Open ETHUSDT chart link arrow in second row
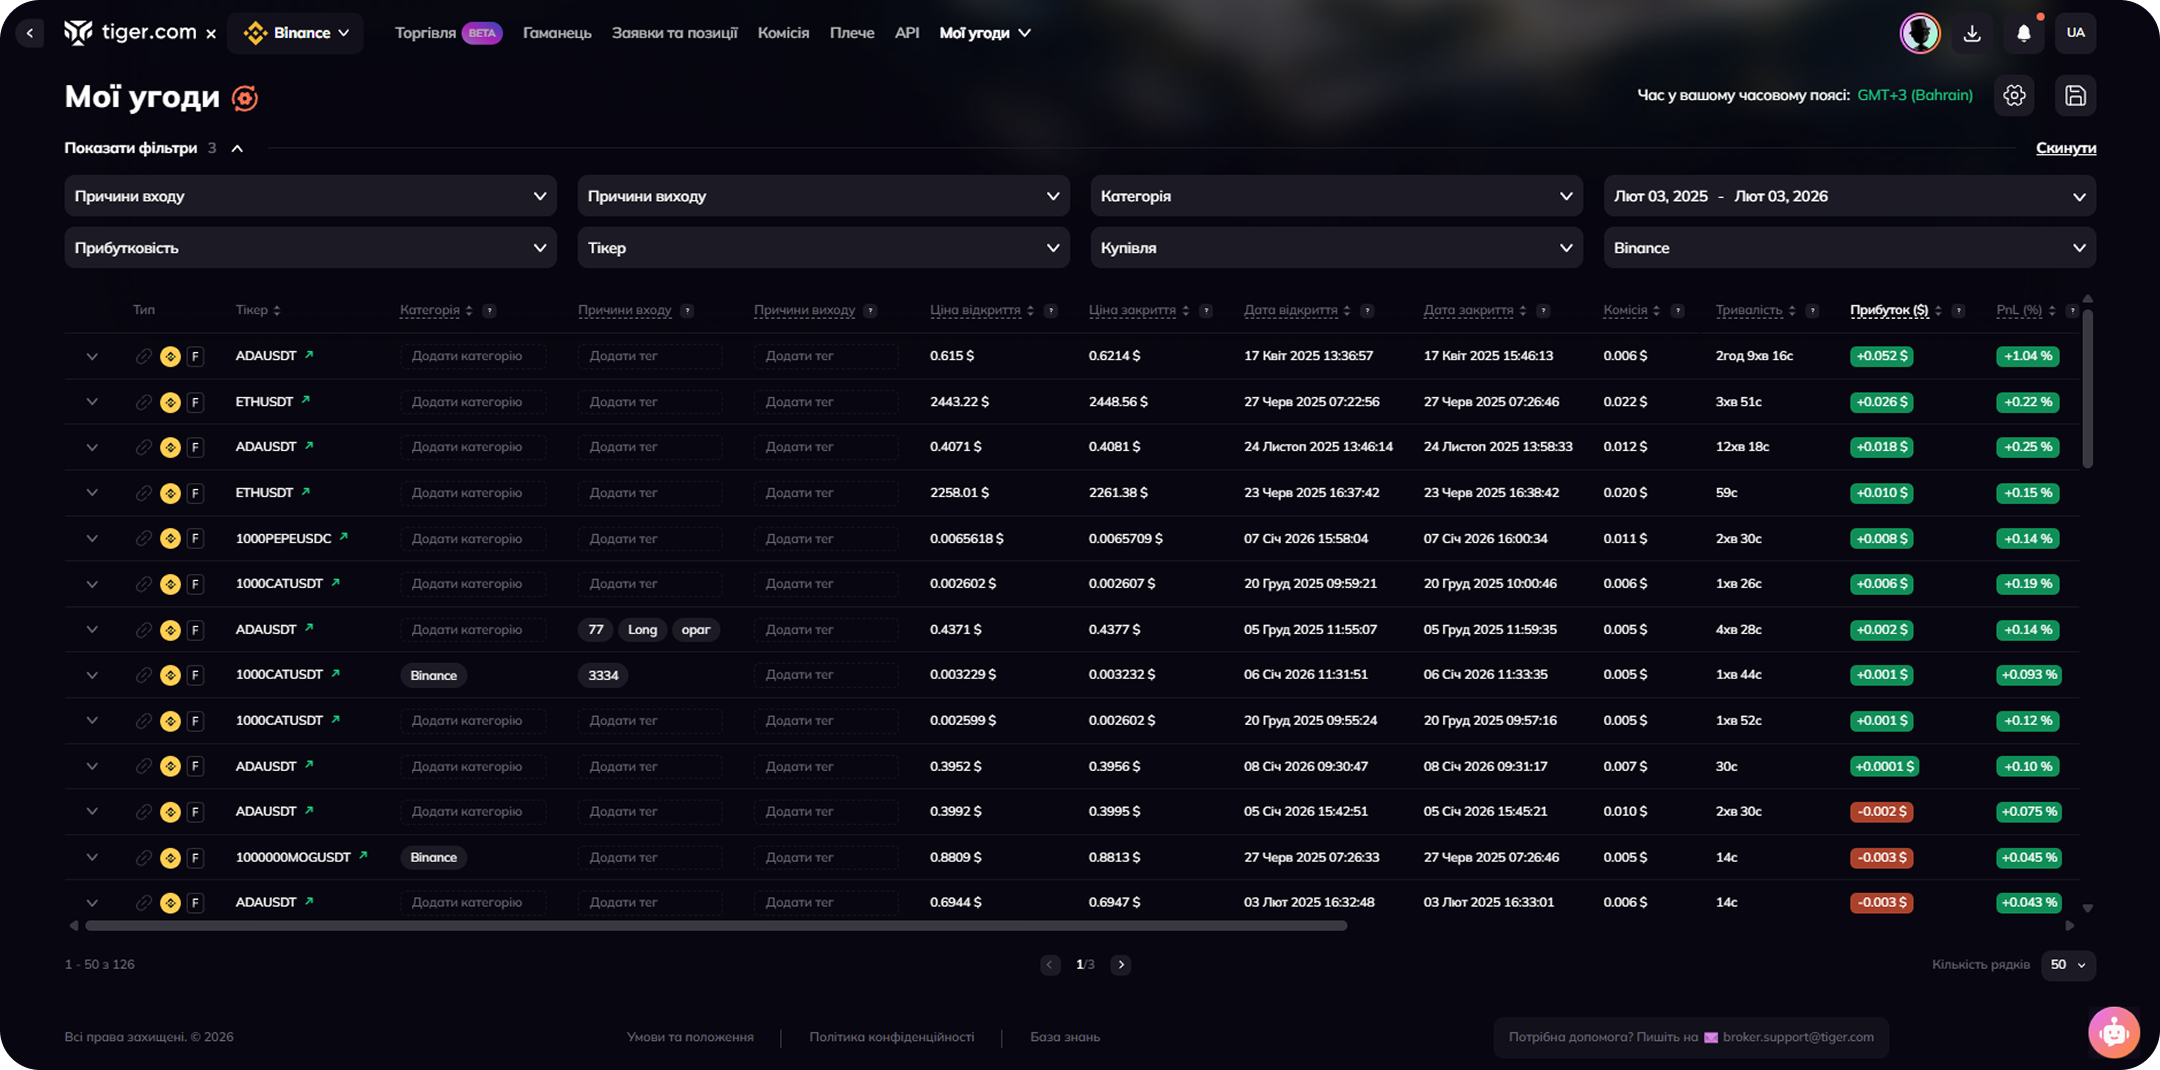Viewport: 2160px width, 1070px height. [306, 400]
